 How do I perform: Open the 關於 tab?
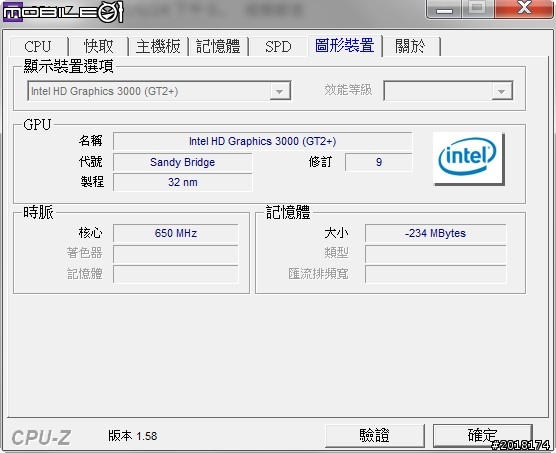coord(411,46)
